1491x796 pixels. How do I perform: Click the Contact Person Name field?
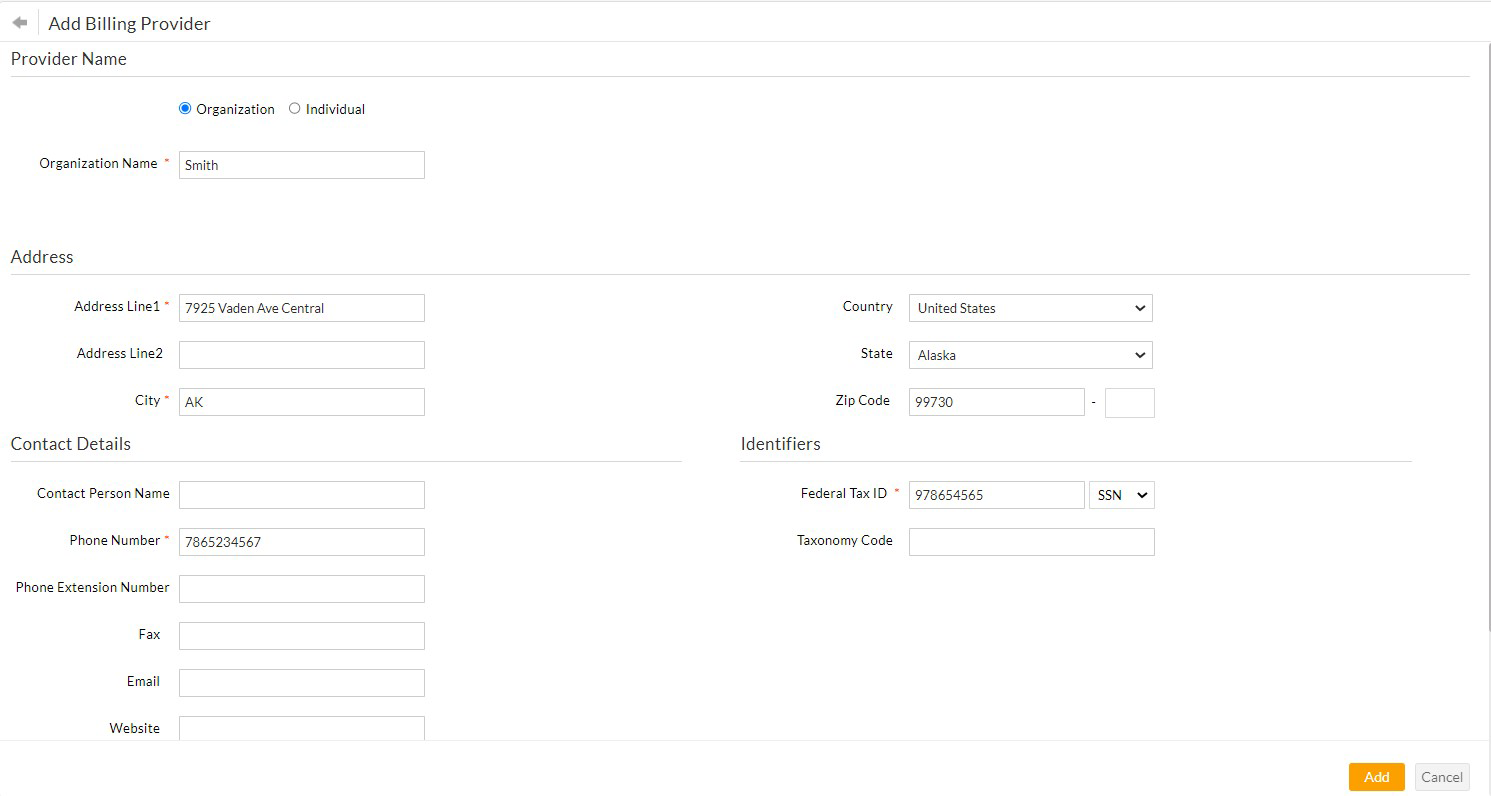pos(301,494)
